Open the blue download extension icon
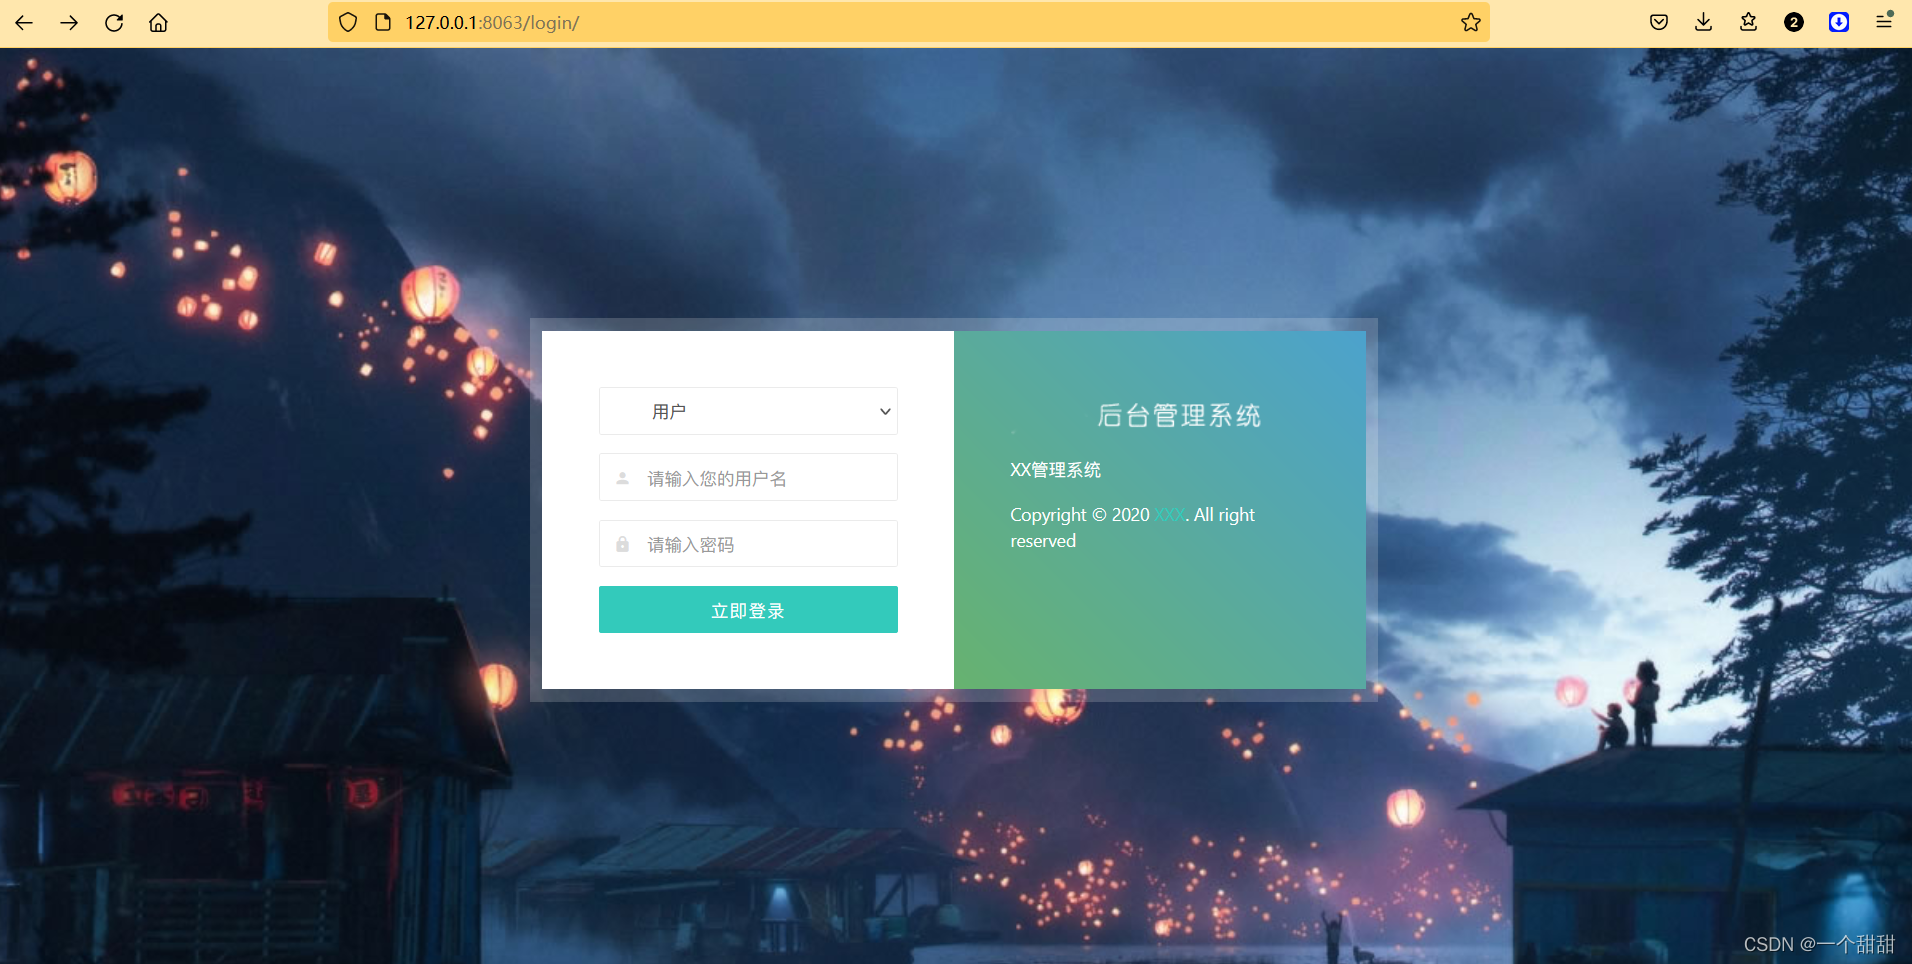1912x964 pixels. pyautogui.click(x=1839, y=22)
